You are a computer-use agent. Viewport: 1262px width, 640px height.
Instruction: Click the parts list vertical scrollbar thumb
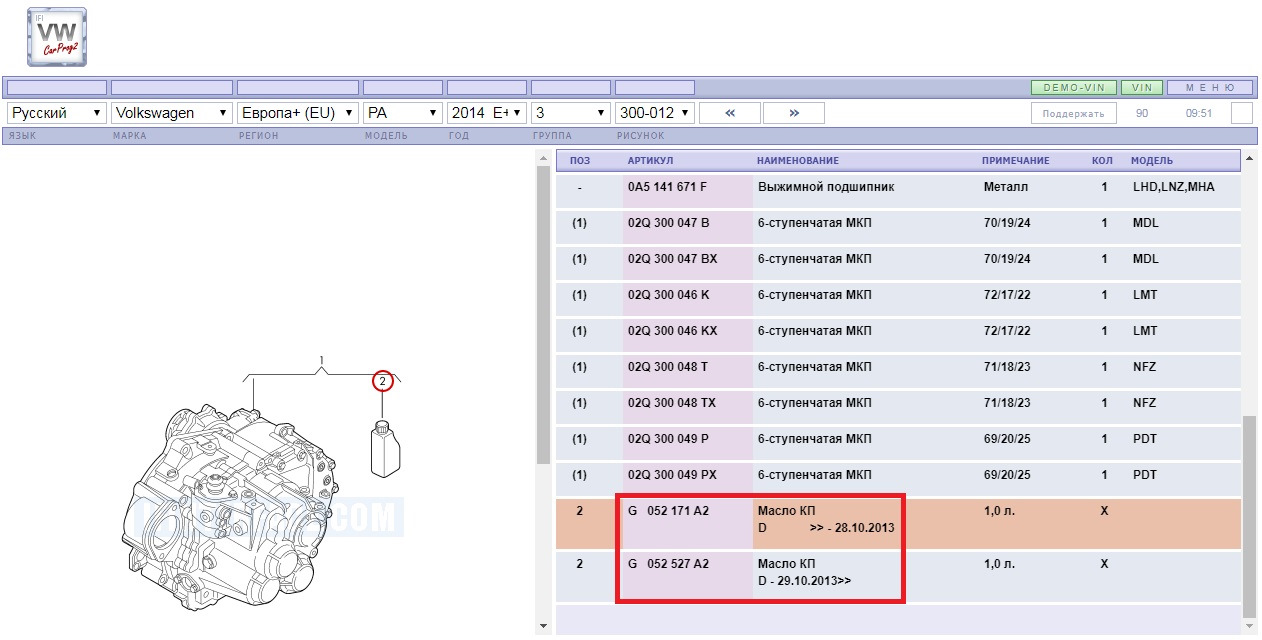point(1248,516)
